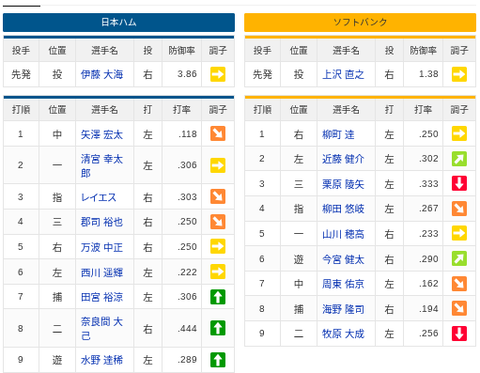Viewport: 480px width, 373px height.
Task: Click batting average .303 for レイエス
Action: [187, 197]
